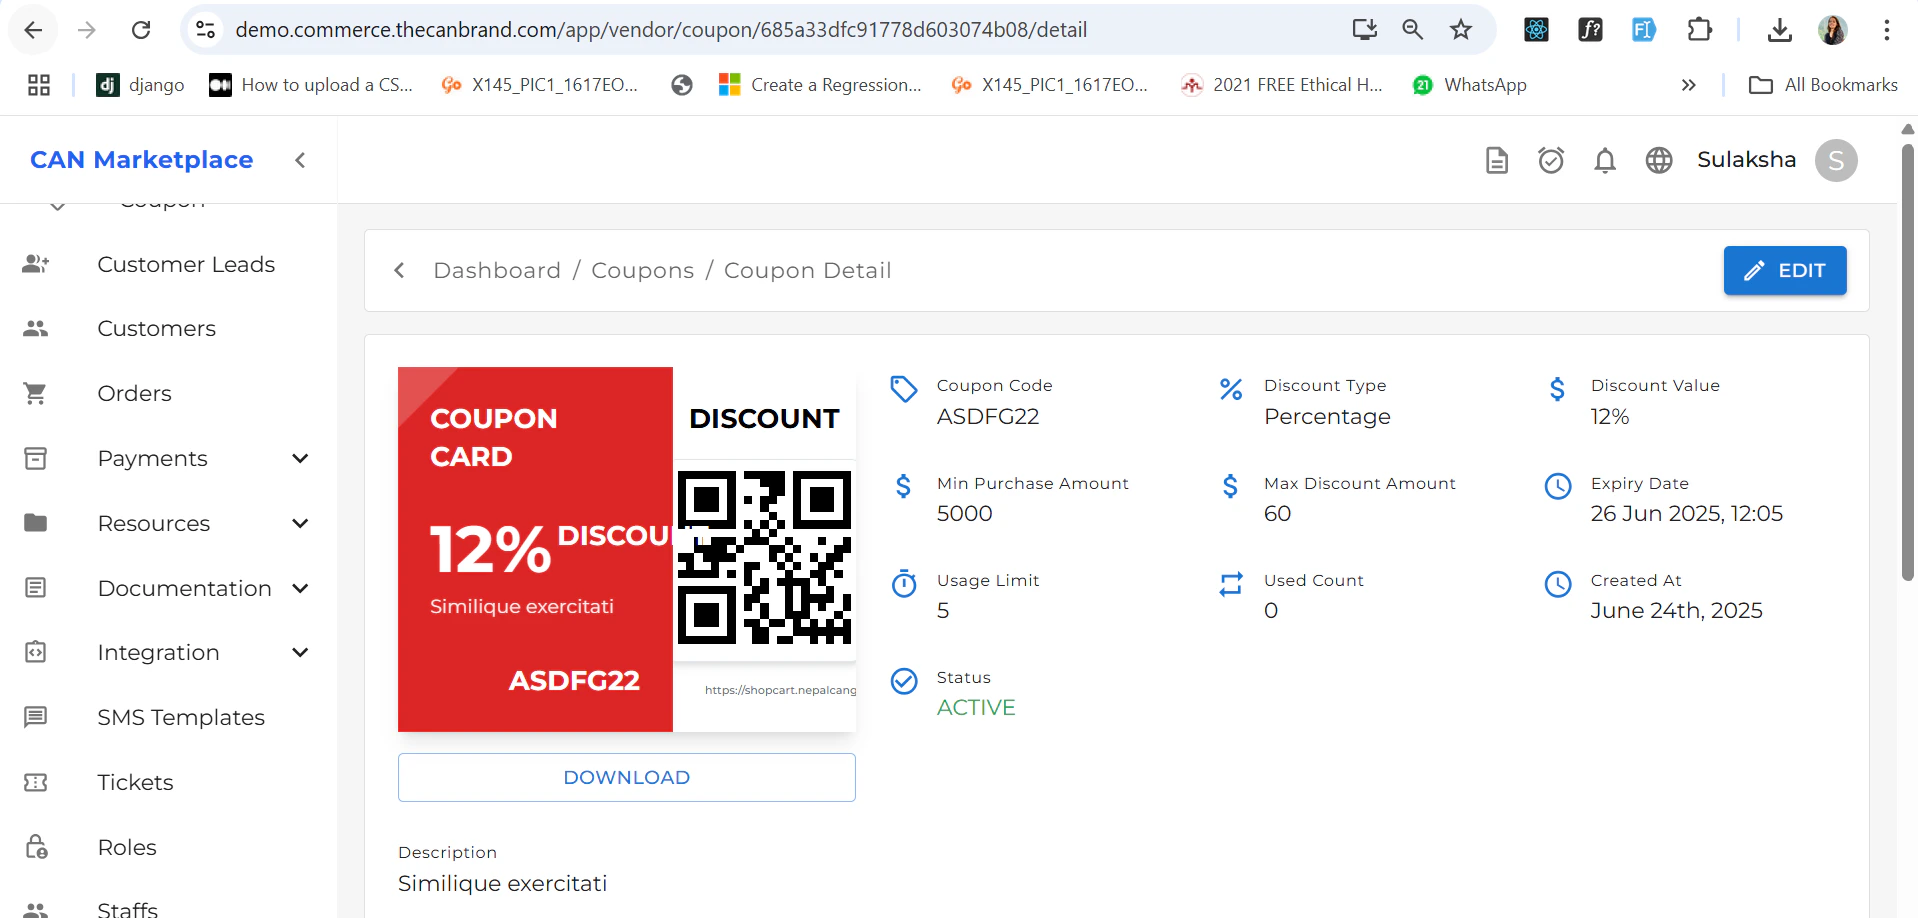This screenshot has height=918, width=1918.
Task: Open the React DevTools extension icon
Action: click(1536, 30)
